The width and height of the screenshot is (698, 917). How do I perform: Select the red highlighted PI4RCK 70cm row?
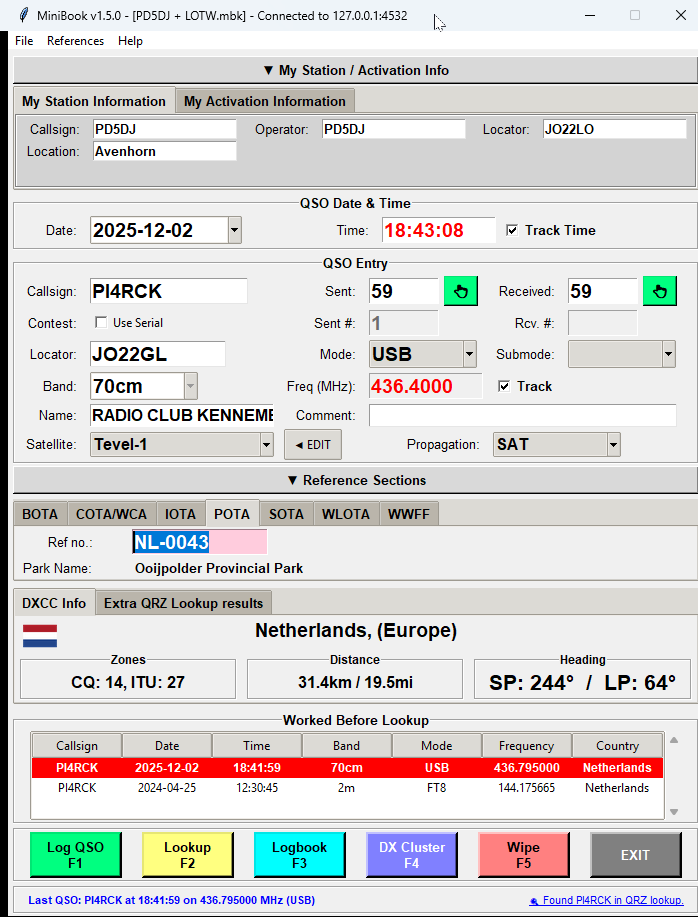(x=347, y=768)
